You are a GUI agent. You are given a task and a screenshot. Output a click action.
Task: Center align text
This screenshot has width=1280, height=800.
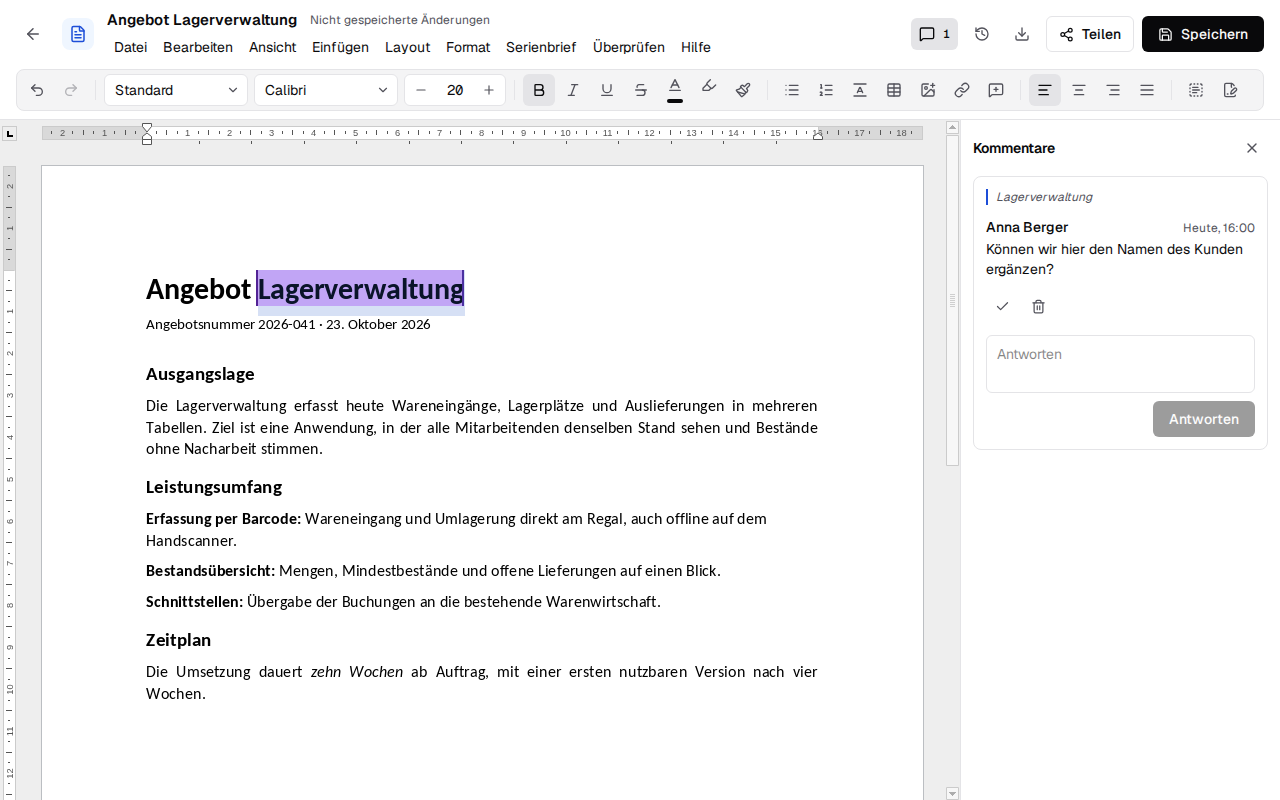[x=1079, y=90]
